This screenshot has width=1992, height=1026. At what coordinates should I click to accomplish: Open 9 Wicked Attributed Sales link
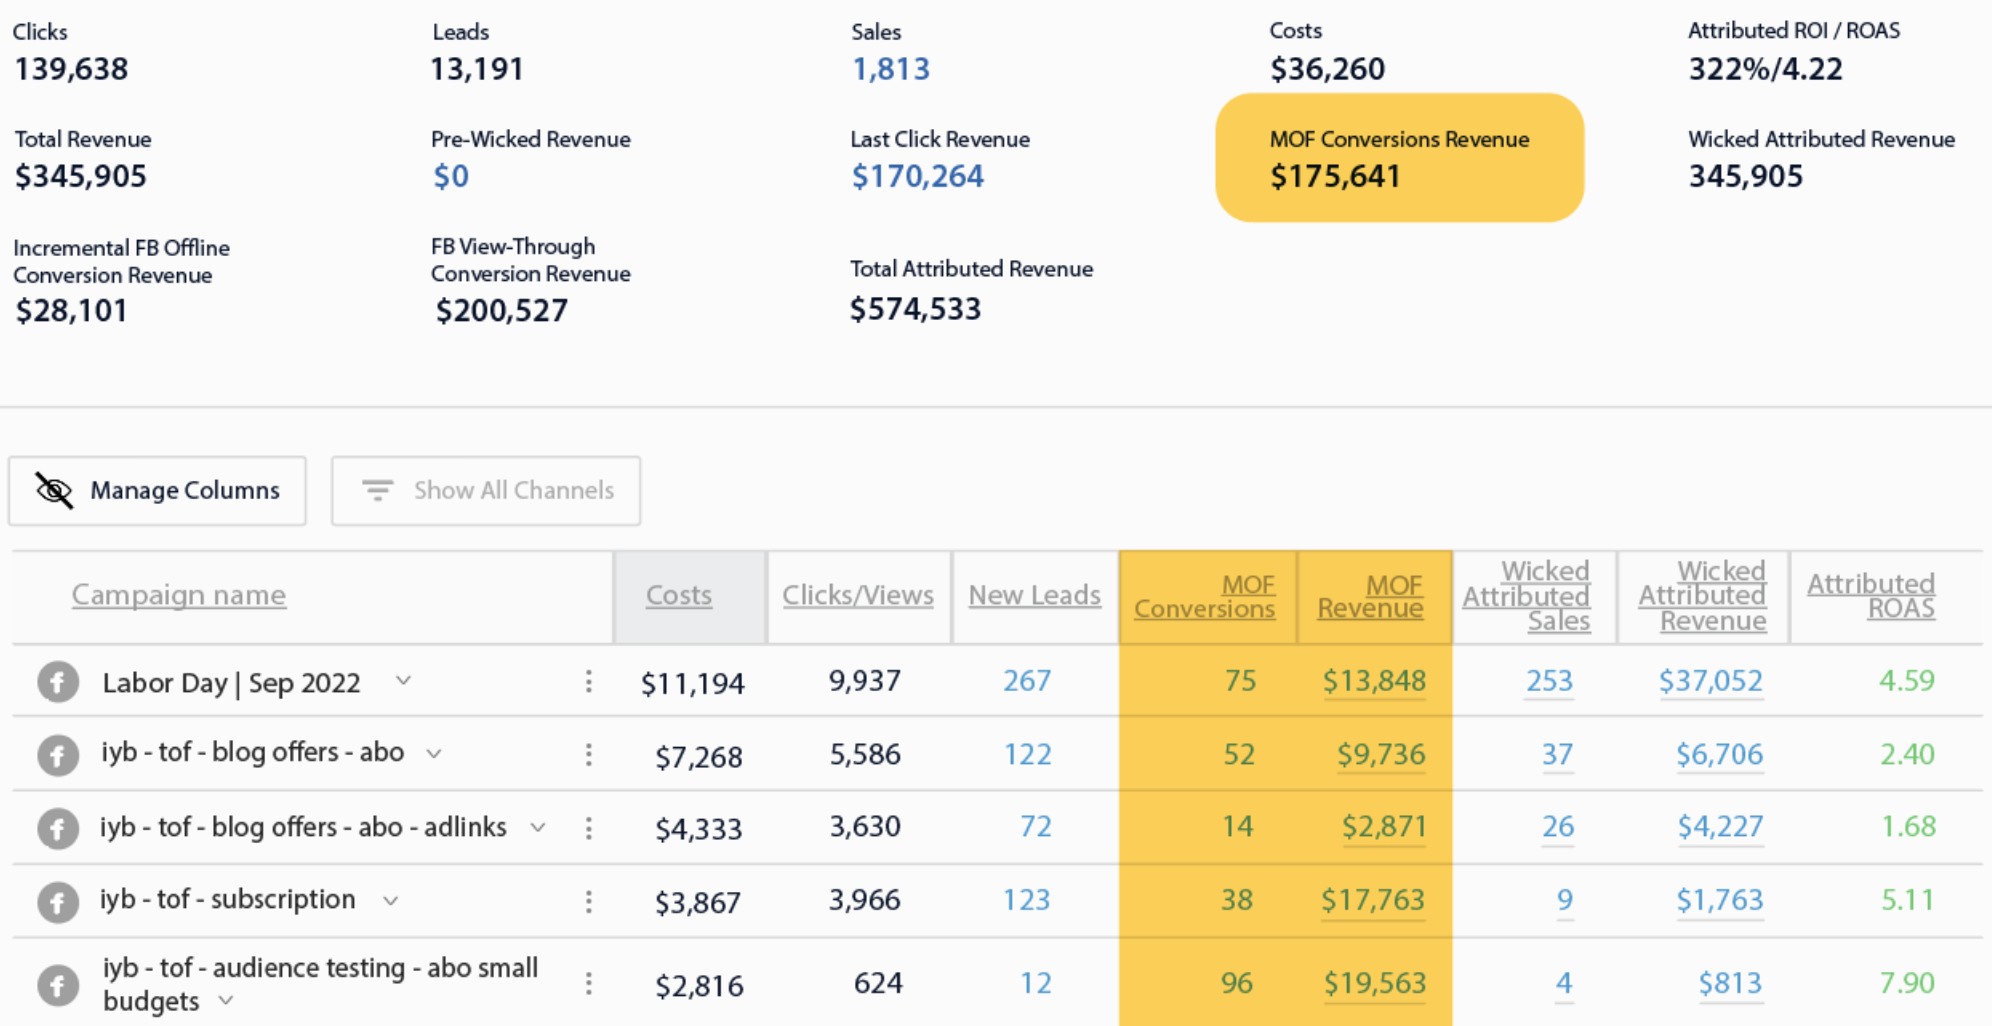1565,901
